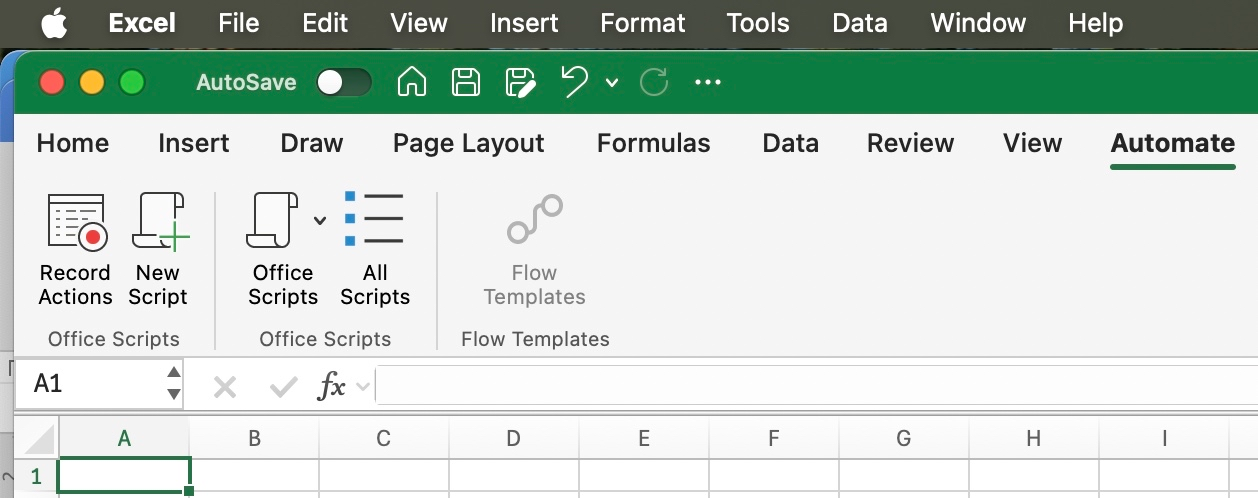Toggle the AutoSave switch
This screenshot has width=1258, height=498.
pyautogui.click(x=344, y=82)
